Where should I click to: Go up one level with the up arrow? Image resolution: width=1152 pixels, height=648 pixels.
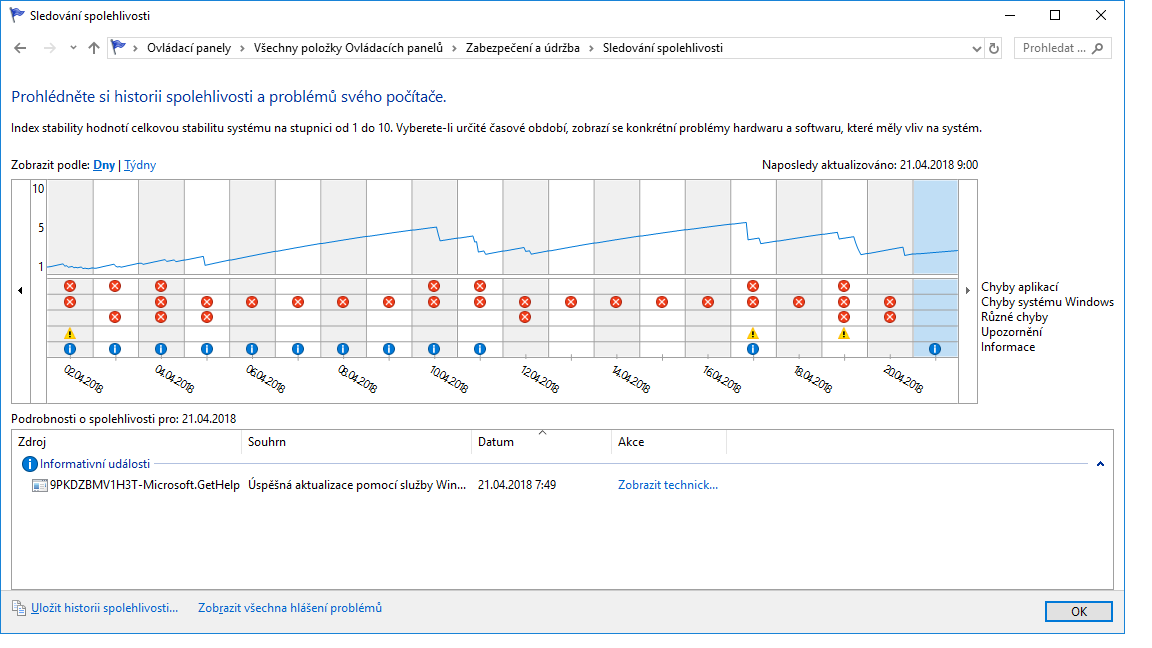94,48
